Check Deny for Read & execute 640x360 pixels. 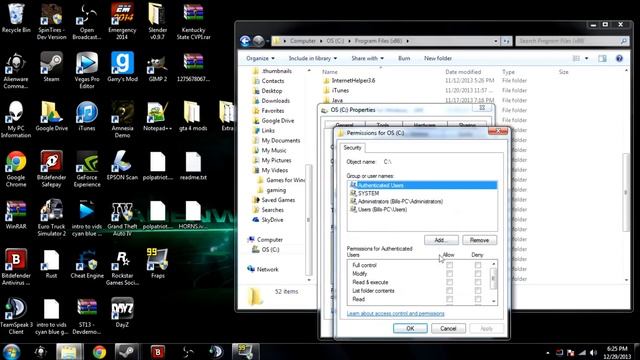(x=478, y=282)
